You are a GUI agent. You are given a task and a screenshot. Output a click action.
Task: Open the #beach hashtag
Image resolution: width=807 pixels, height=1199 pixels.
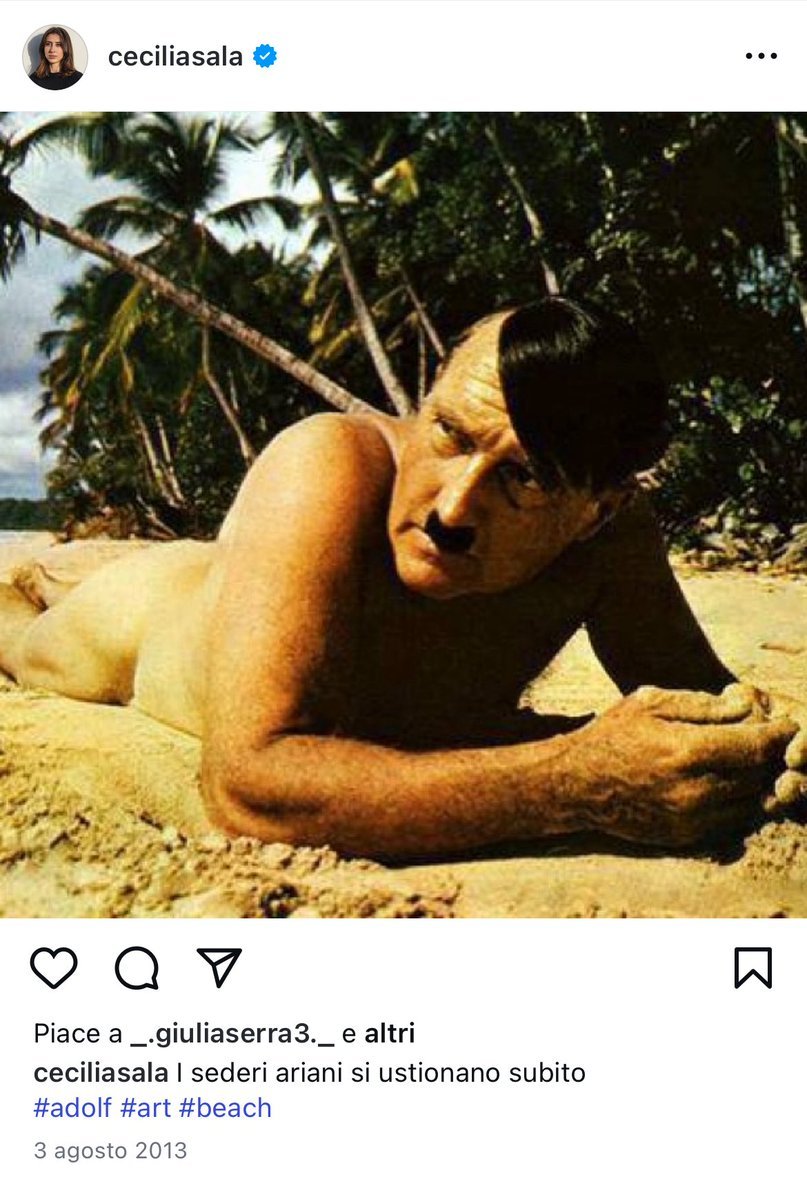pyautogui.click(x=225, y=1107)
